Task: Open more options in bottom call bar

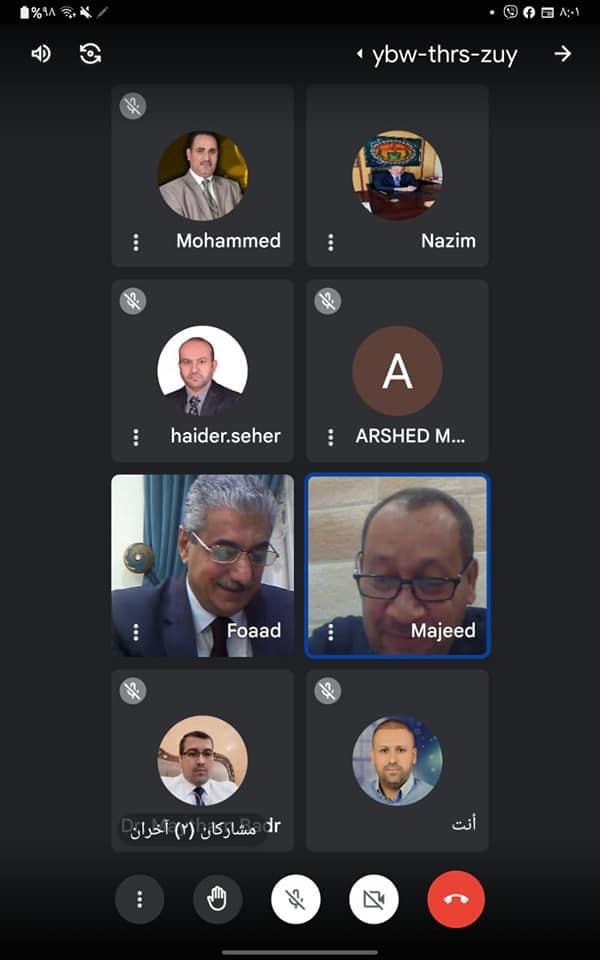Action: pos(140,899)
